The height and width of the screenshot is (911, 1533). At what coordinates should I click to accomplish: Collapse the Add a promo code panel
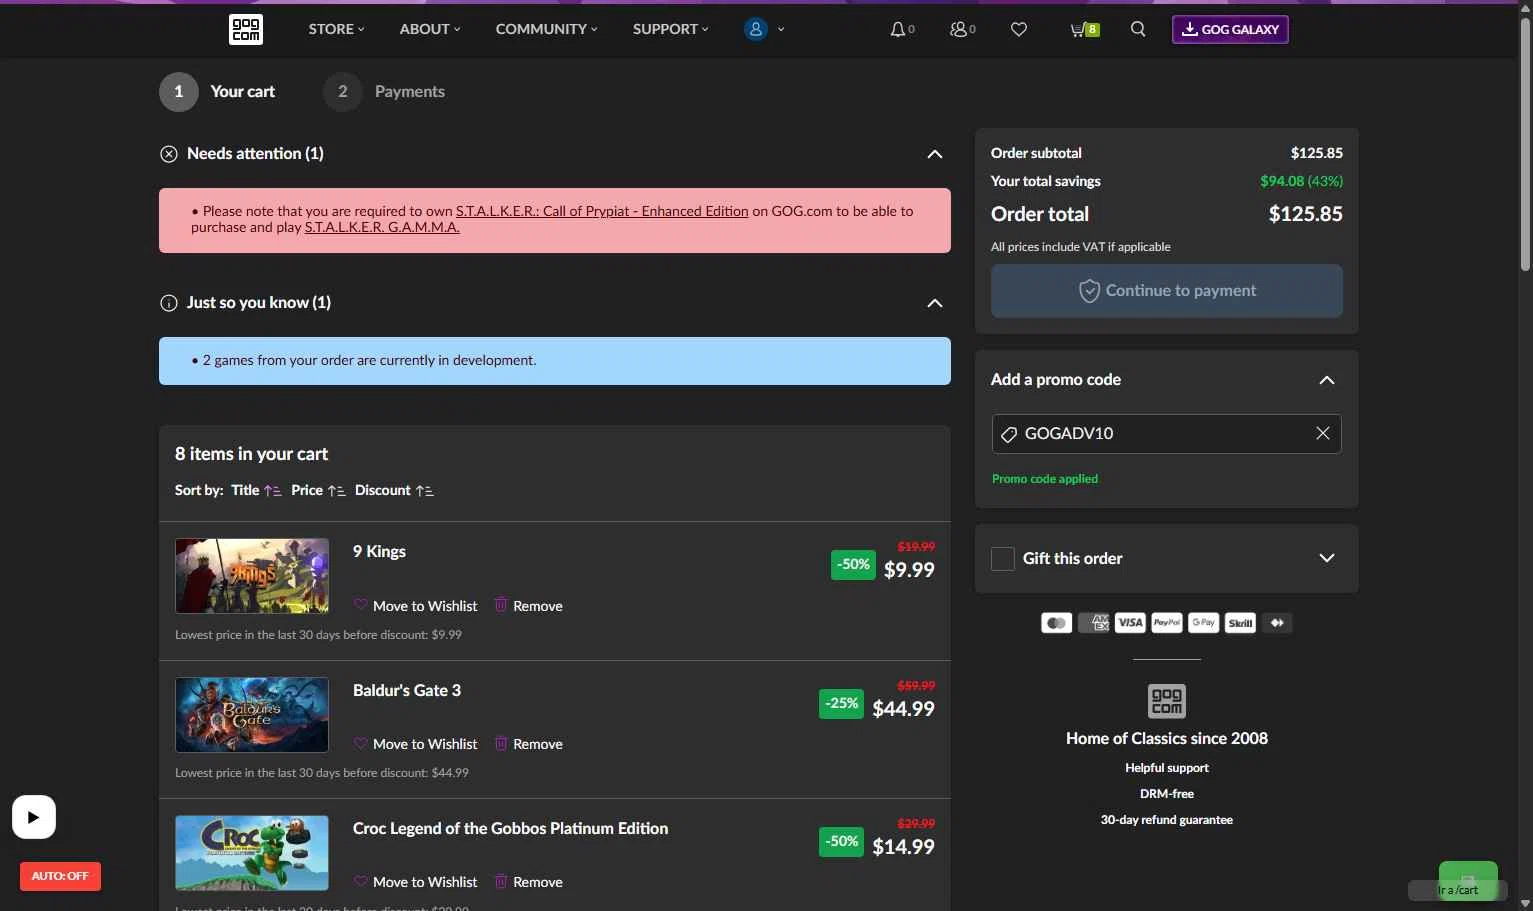click(x=1327, y=380)
